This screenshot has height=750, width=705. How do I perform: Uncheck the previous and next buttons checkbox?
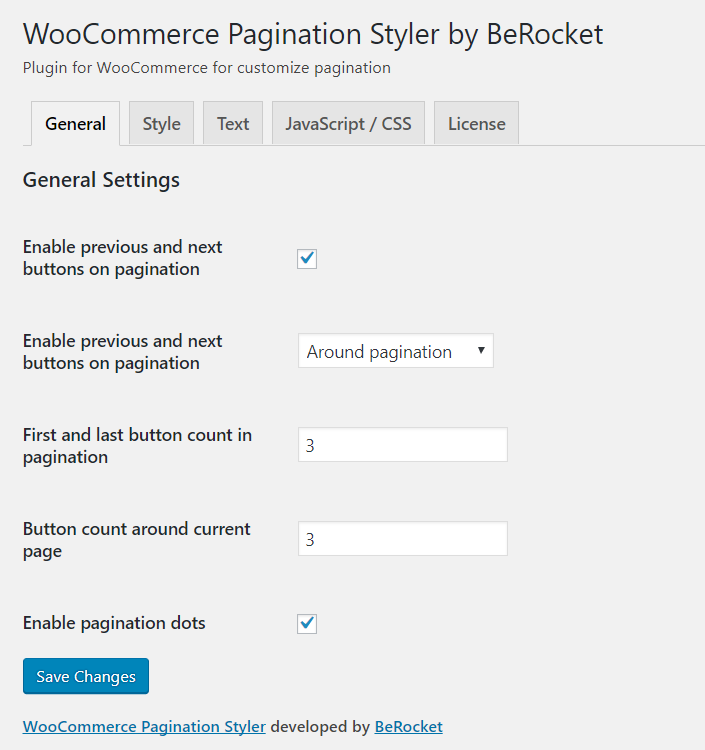(307, 259)
